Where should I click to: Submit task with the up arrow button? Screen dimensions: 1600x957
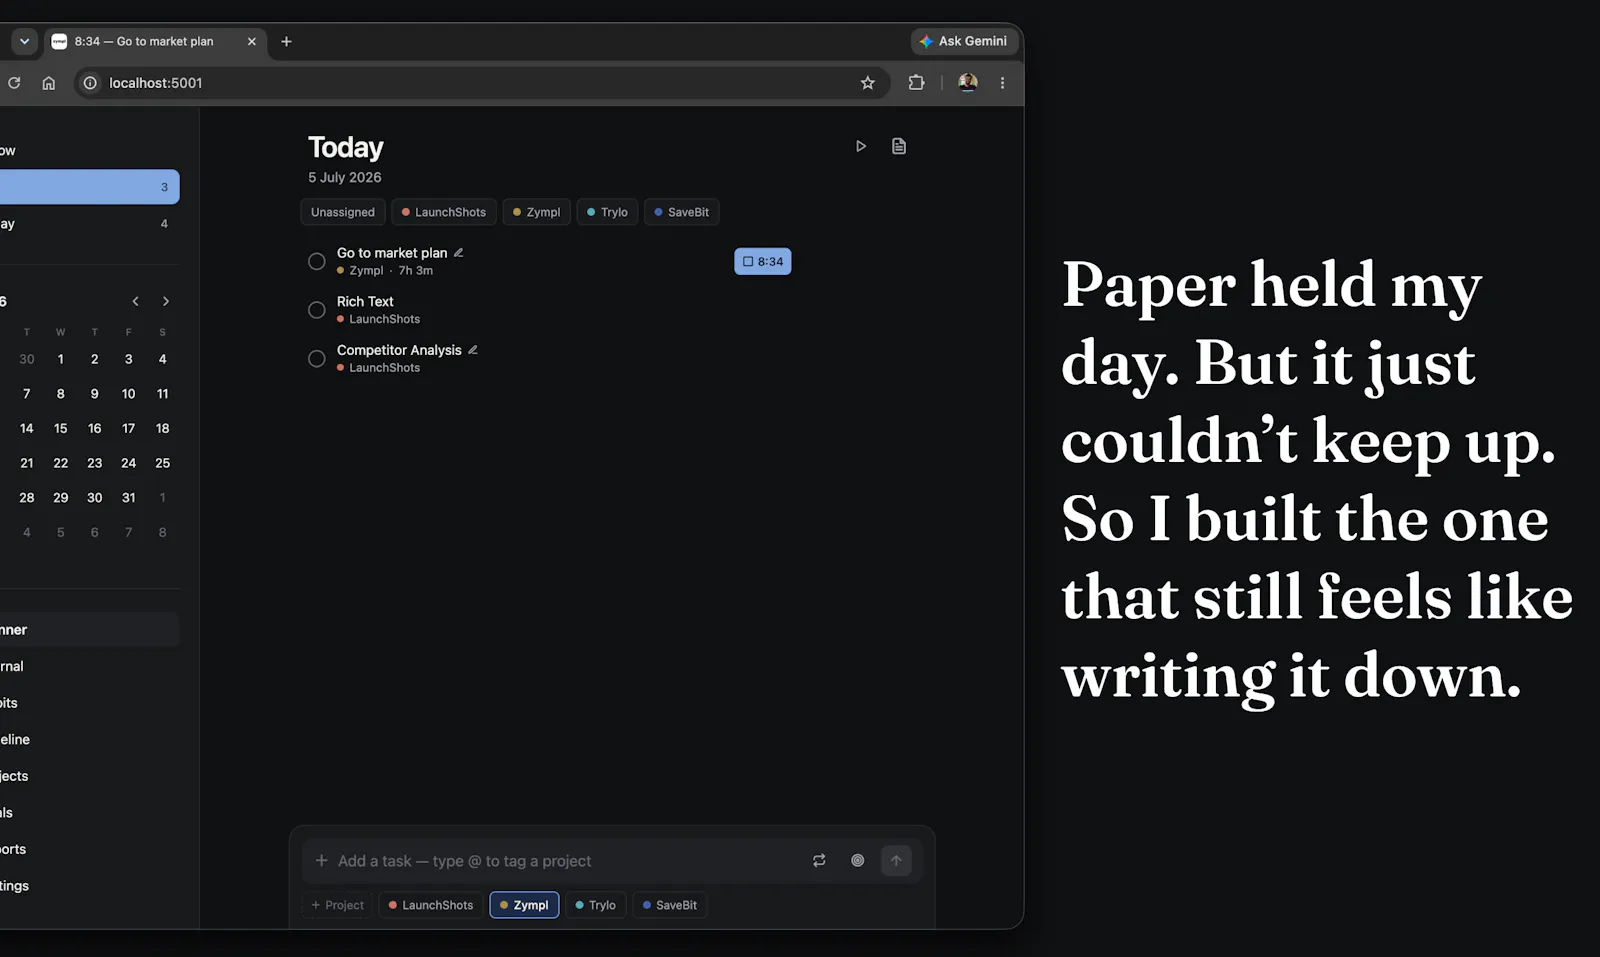896,860
